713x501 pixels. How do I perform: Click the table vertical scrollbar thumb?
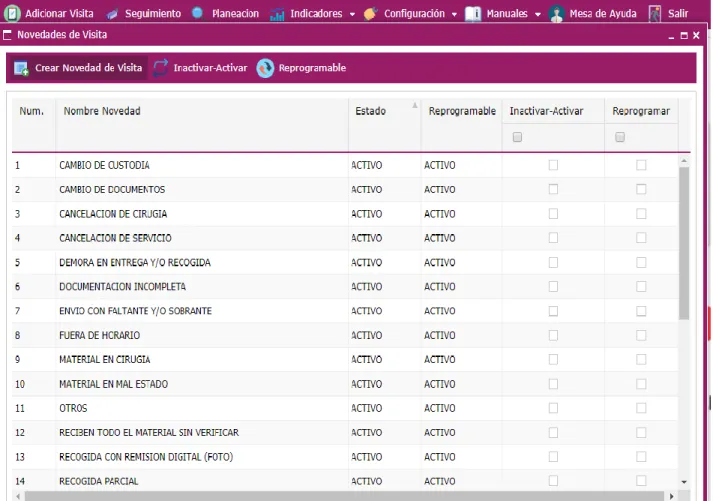pyautogui.click(x=684, y=243)
